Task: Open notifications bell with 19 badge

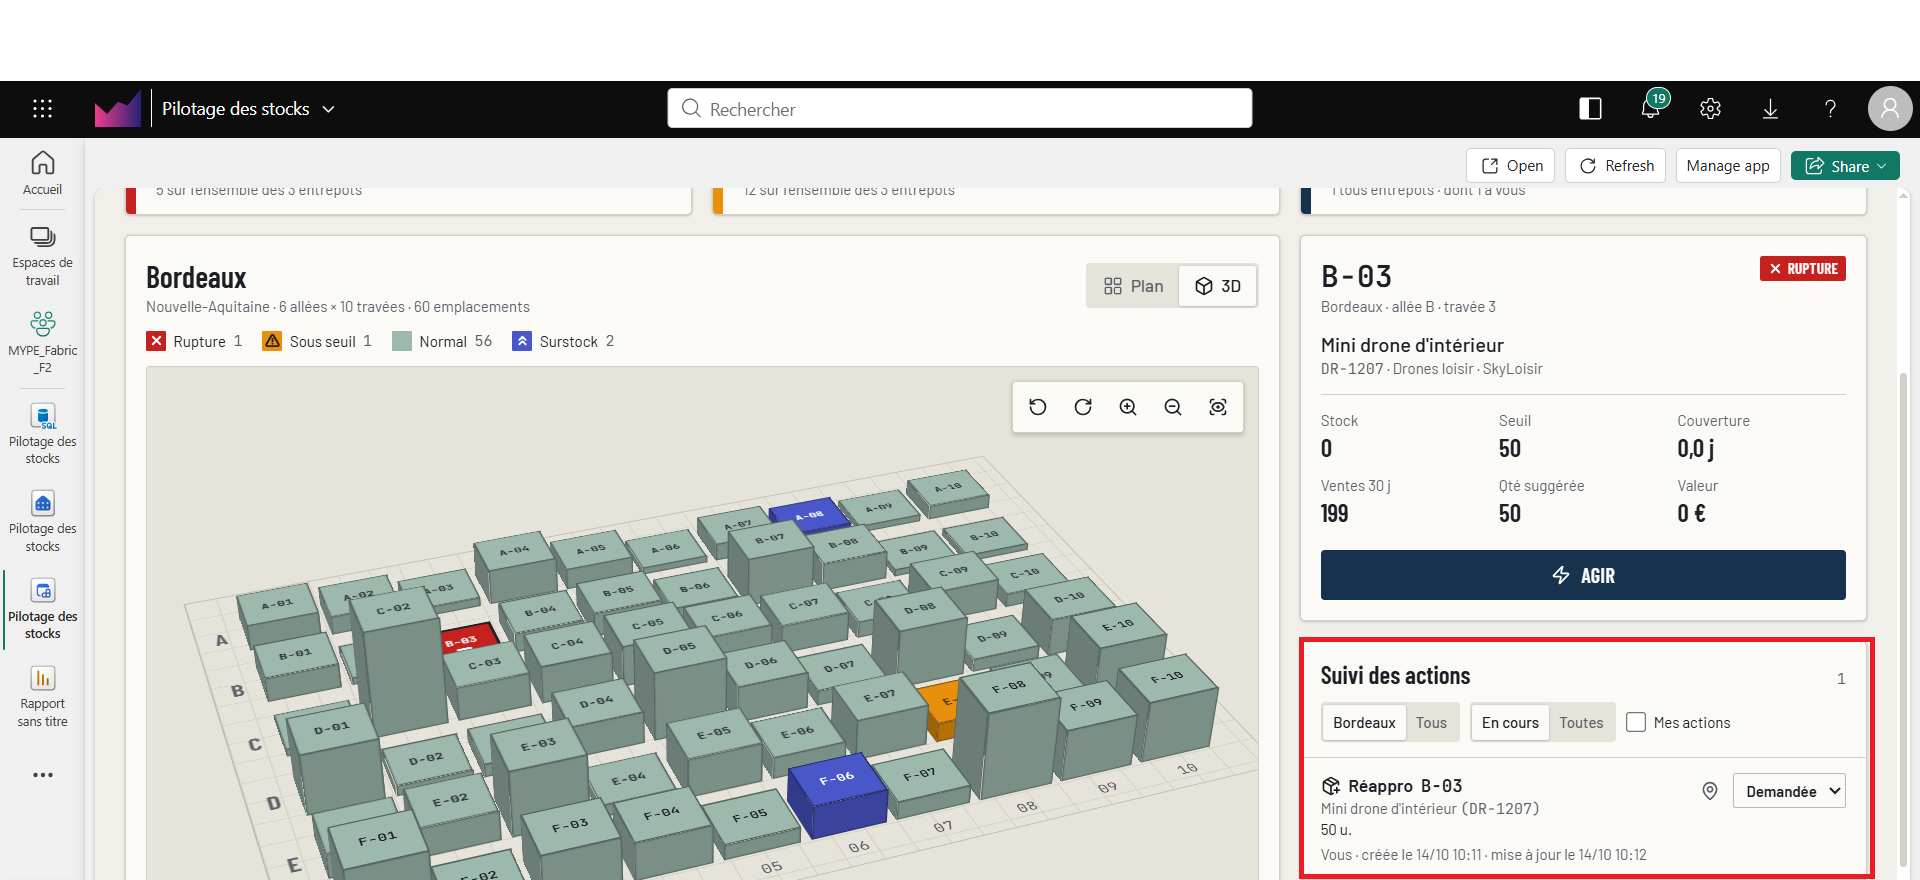Action: pos(1652,107)
